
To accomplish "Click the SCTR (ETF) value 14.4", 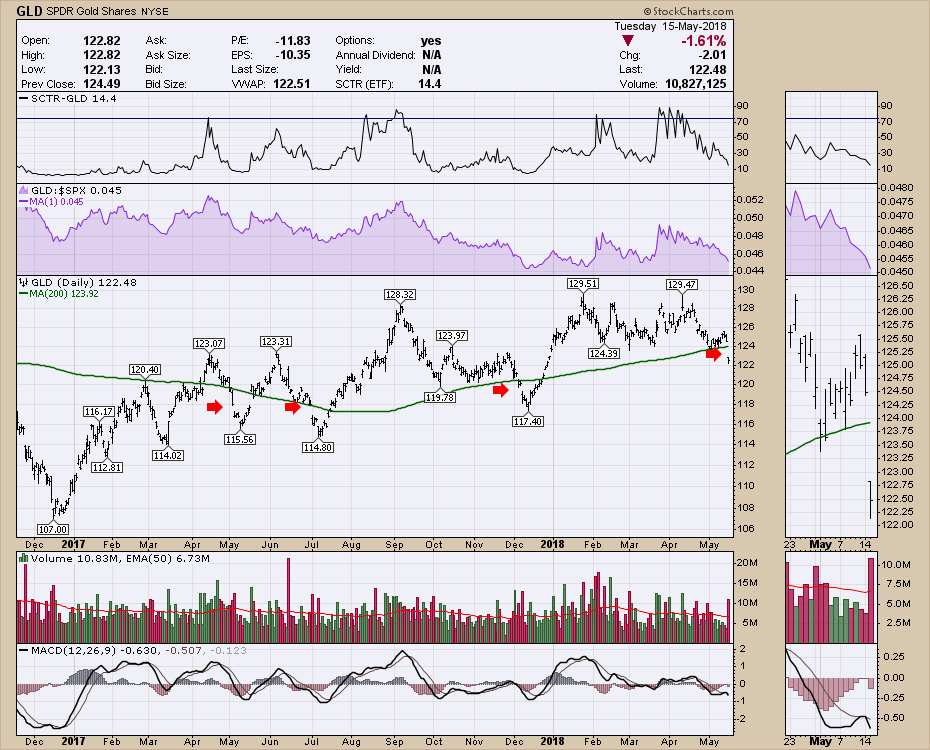I will [x=429, y=84].
